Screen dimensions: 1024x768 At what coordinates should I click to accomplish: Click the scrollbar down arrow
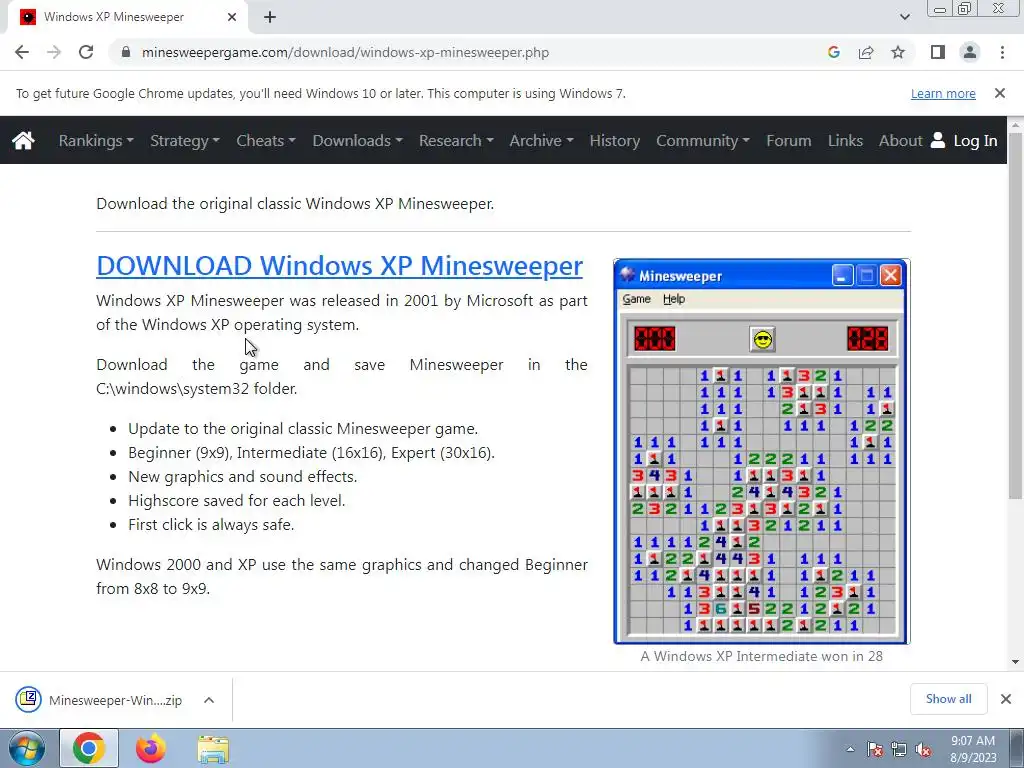click(1015, 662)
